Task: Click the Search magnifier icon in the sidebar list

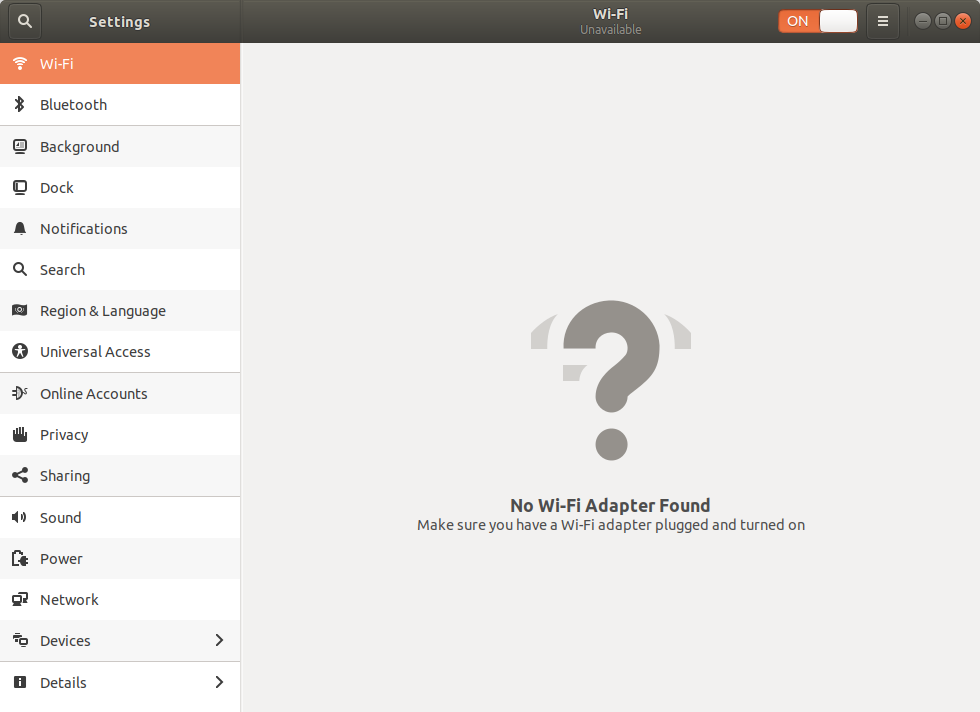Action: pos(20,269)
